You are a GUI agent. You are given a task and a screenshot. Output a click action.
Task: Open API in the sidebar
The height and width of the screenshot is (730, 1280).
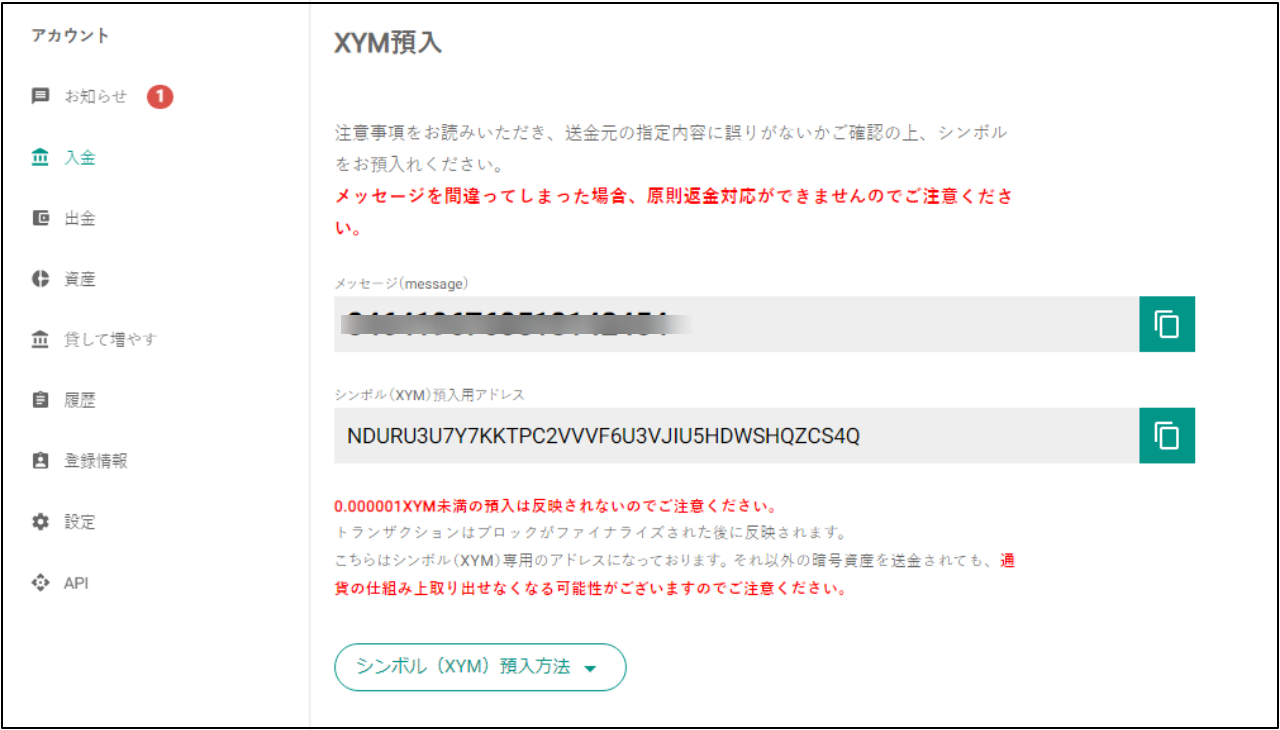76,582
